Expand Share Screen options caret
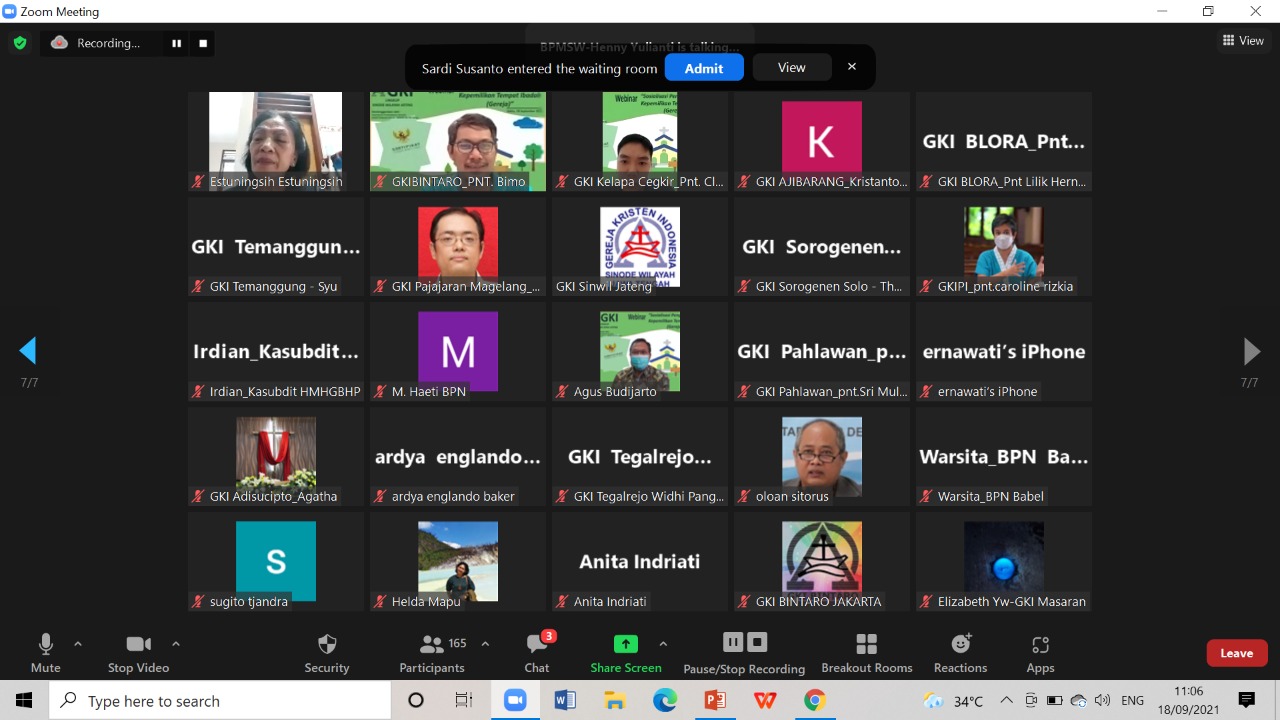Image resolution: width=1280 pixels, height=720 pixels. pyautogui.click(x=663, y=644)
